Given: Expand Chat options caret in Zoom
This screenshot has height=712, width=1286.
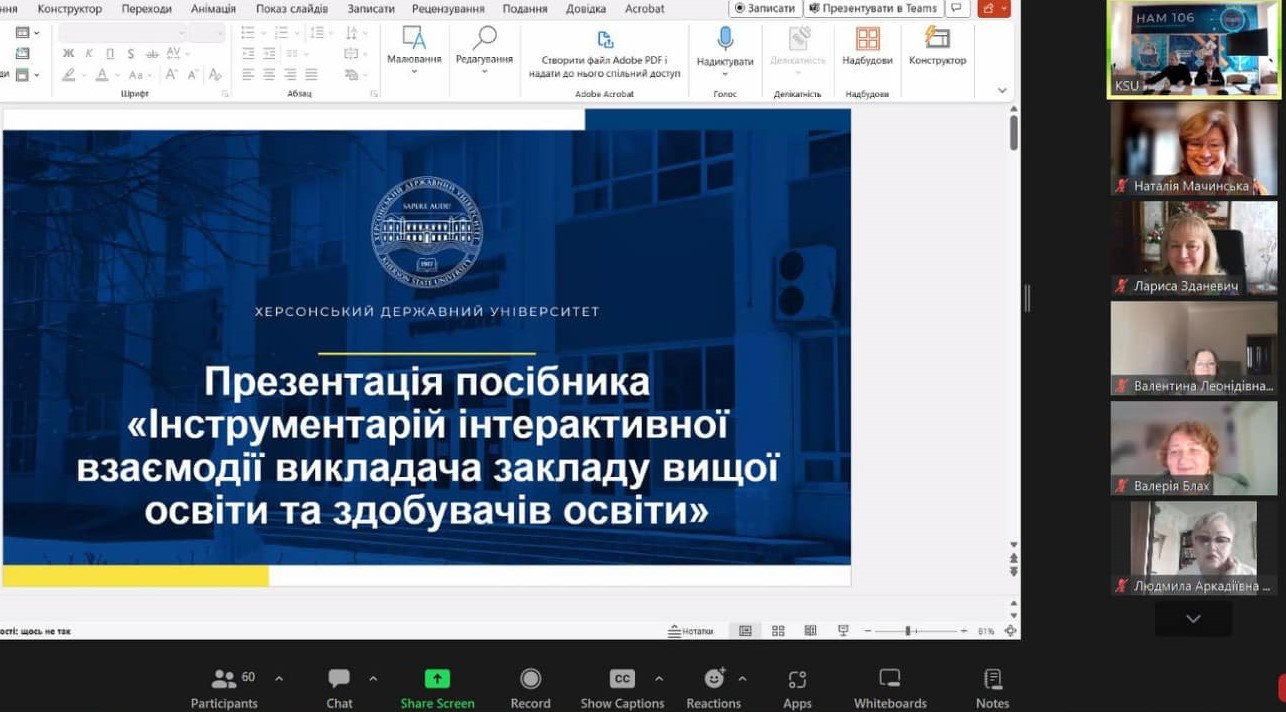Looking at the screenshot, I should point(373,678).
